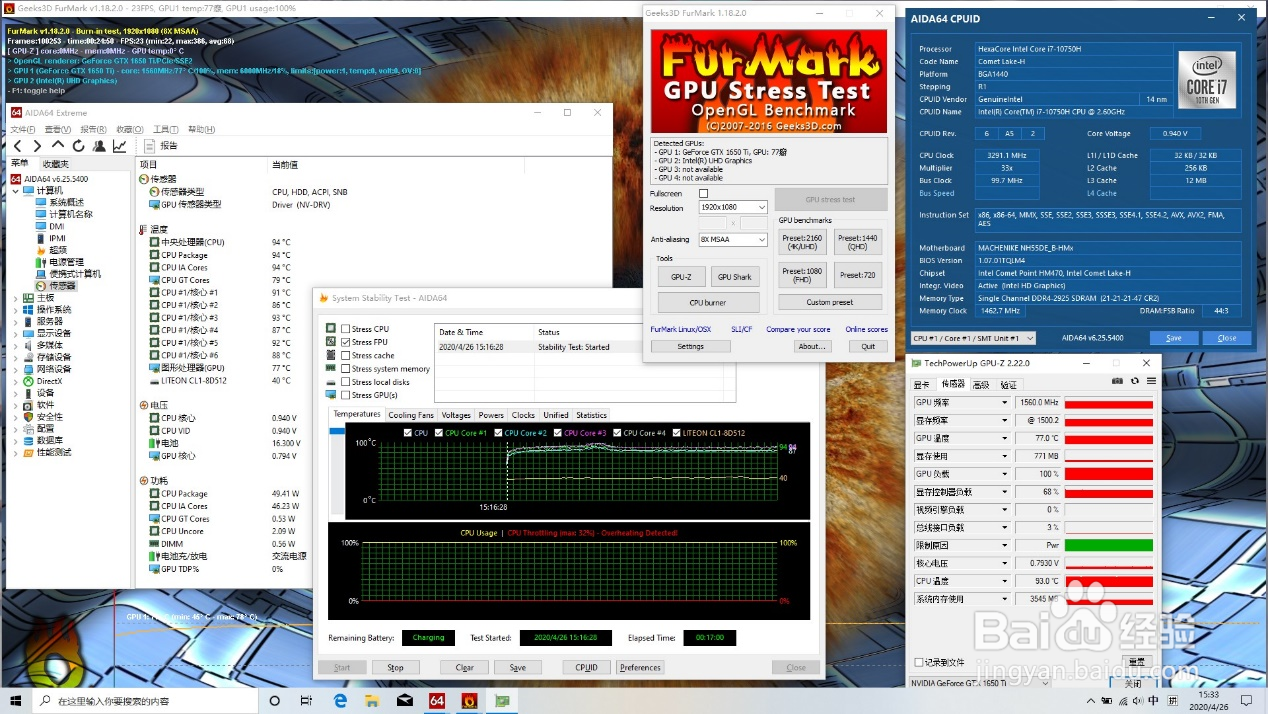Enable the Stress CPU checkbox
The width and height of the screenshot is (1268, 714).
point(346,329)
